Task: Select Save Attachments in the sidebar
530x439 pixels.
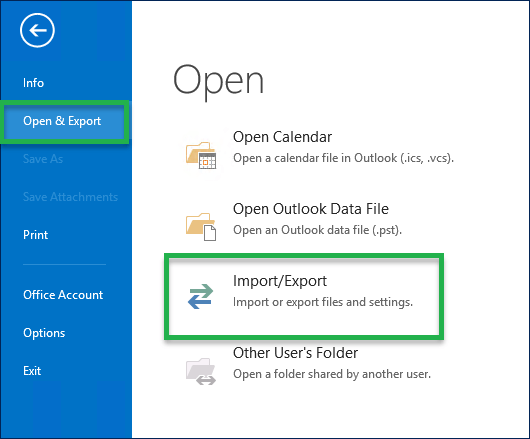Action: coord(70,197)
